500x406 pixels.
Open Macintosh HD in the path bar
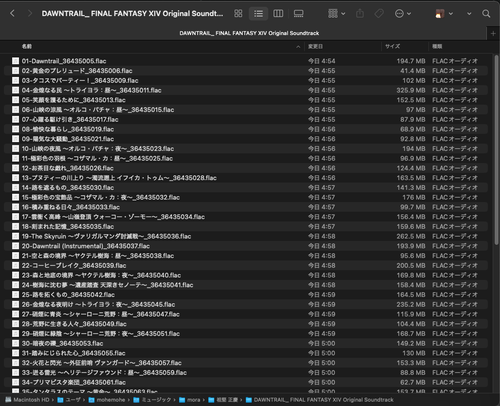[x=27, y=400]
